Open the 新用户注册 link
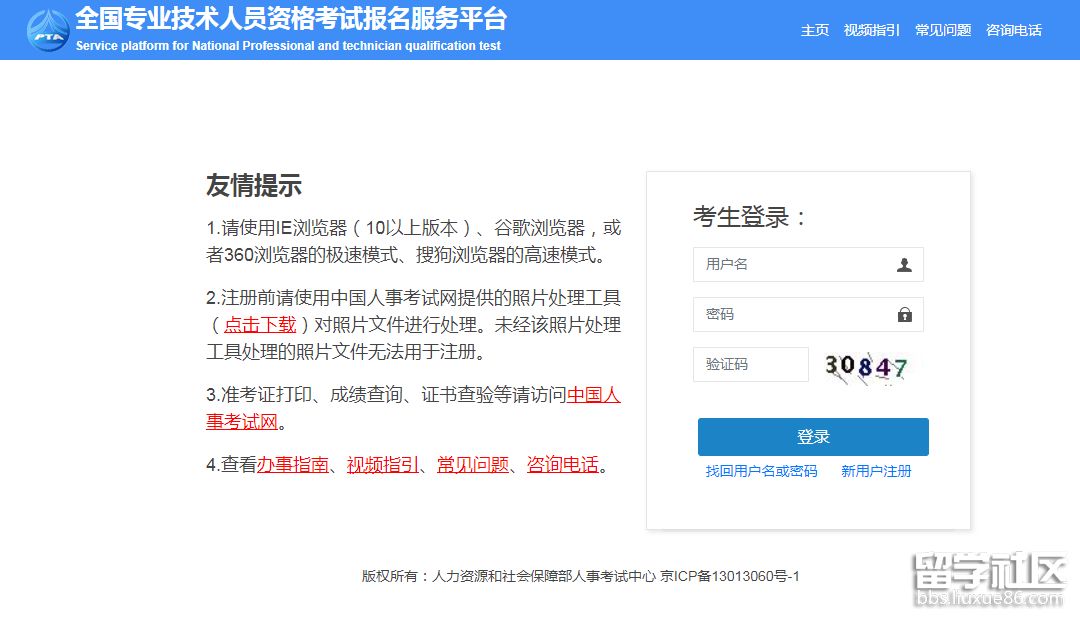The image size is (1080, 620). pos(876,471)
